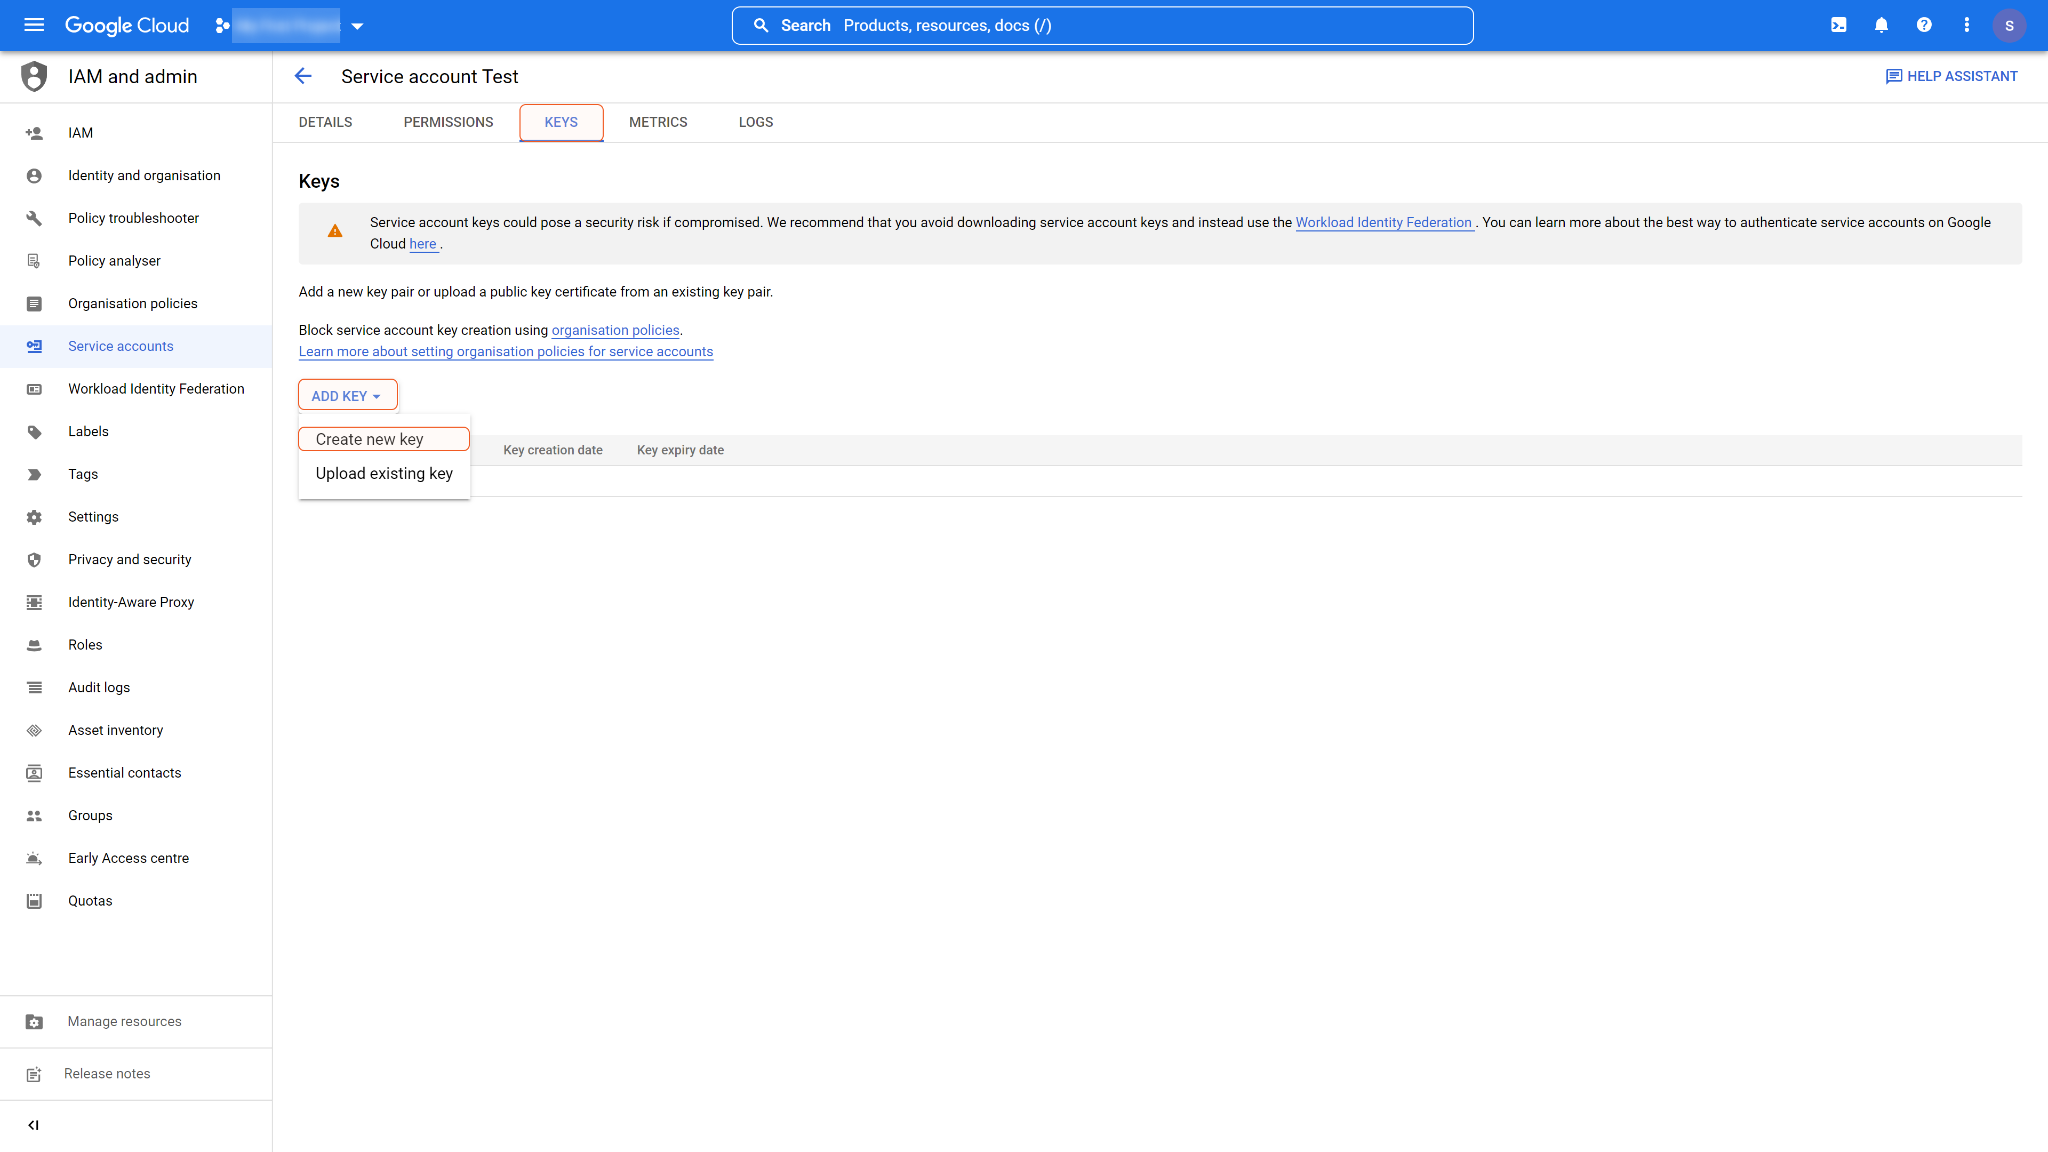Viewport: 2048px width, 1152px height.
Task: Click in the Search products search field
Action: click(1102, 26)
